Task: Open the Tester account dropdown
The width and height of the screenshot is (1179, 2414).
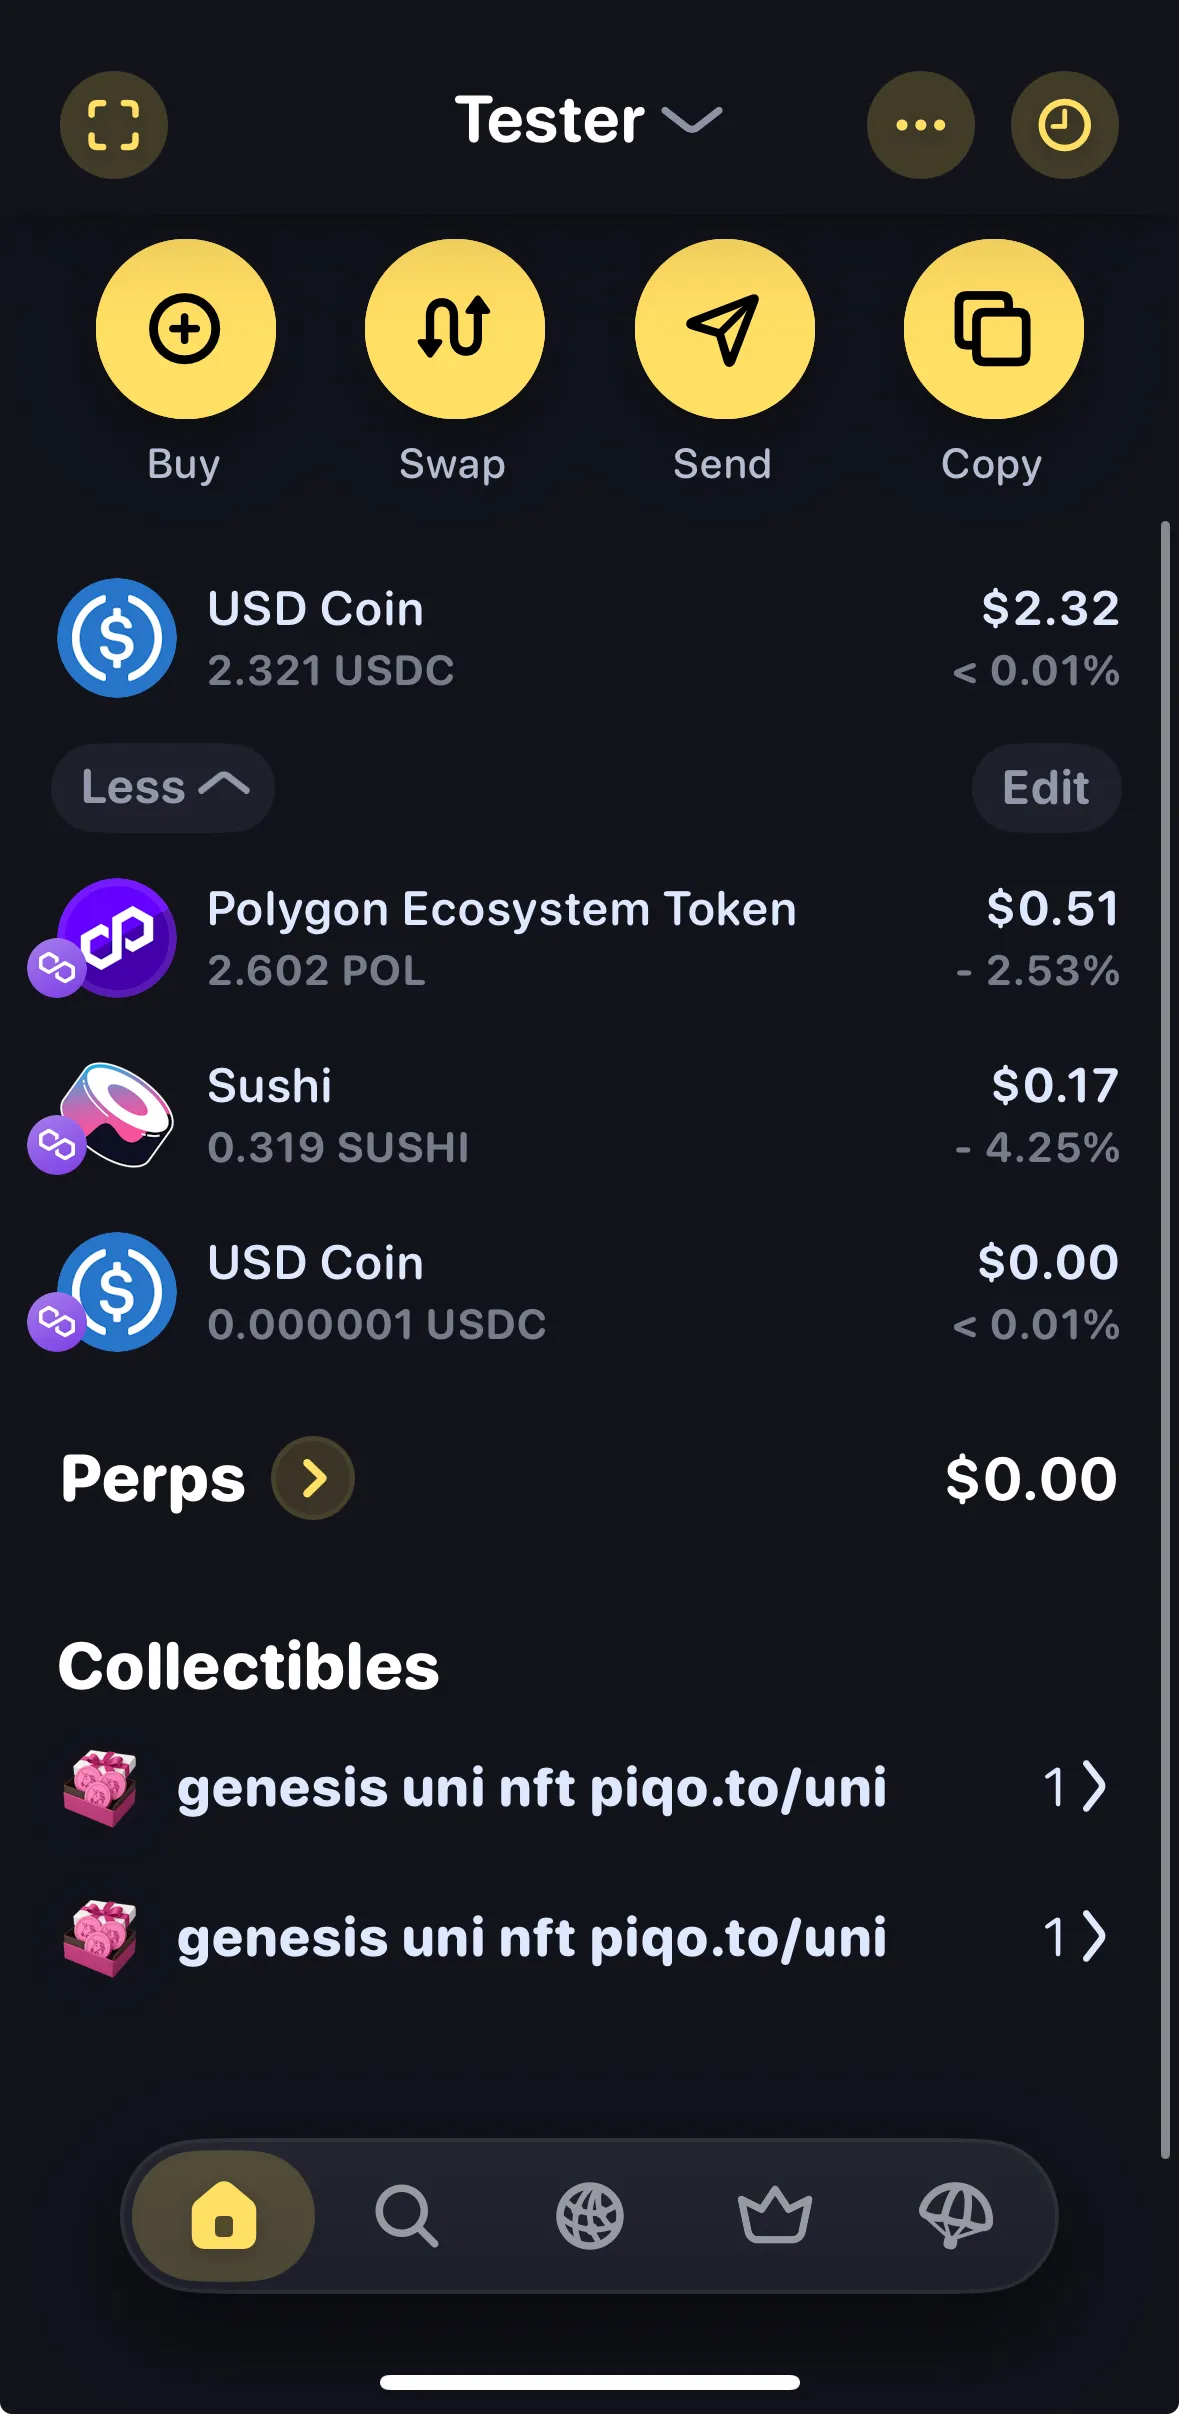Action: pyautogui.click(x=588, y=121)
